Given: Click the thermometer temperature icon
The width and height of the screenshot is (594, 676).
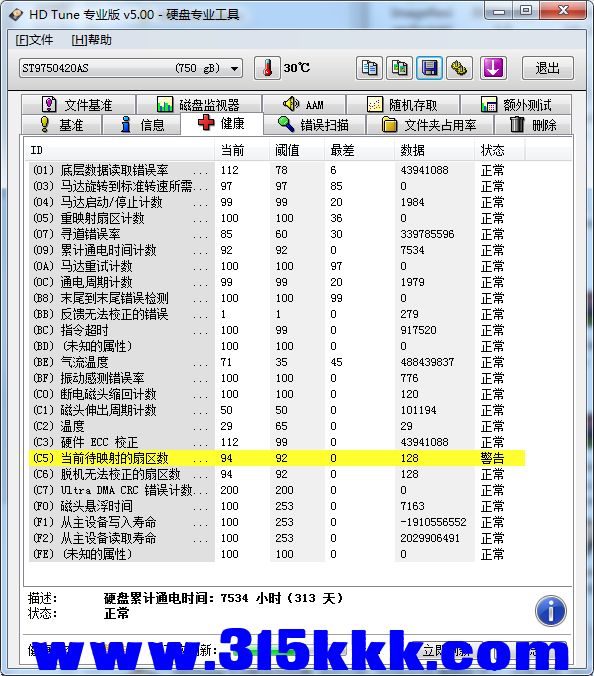Looking at the screenshot, I should click(267, 68).
